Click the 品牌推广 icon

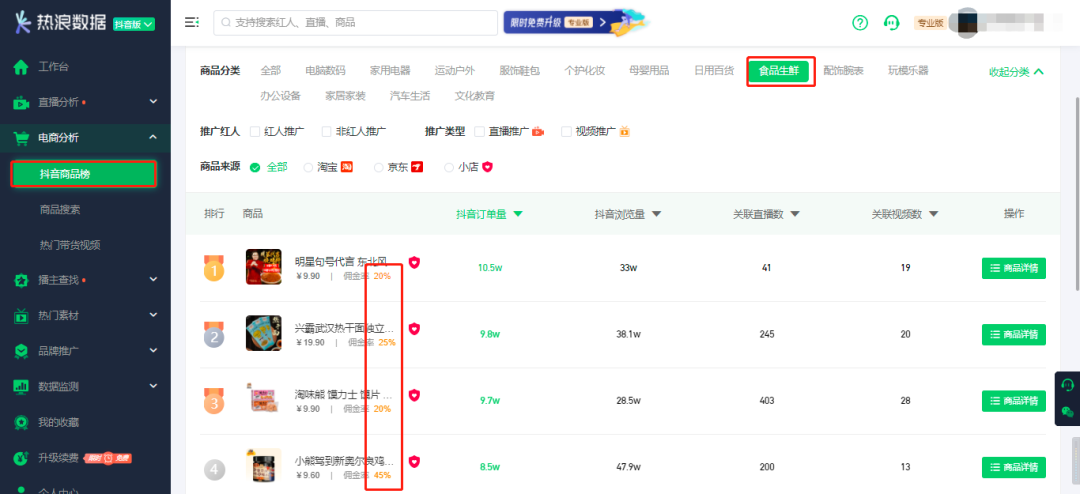(21, 351)
